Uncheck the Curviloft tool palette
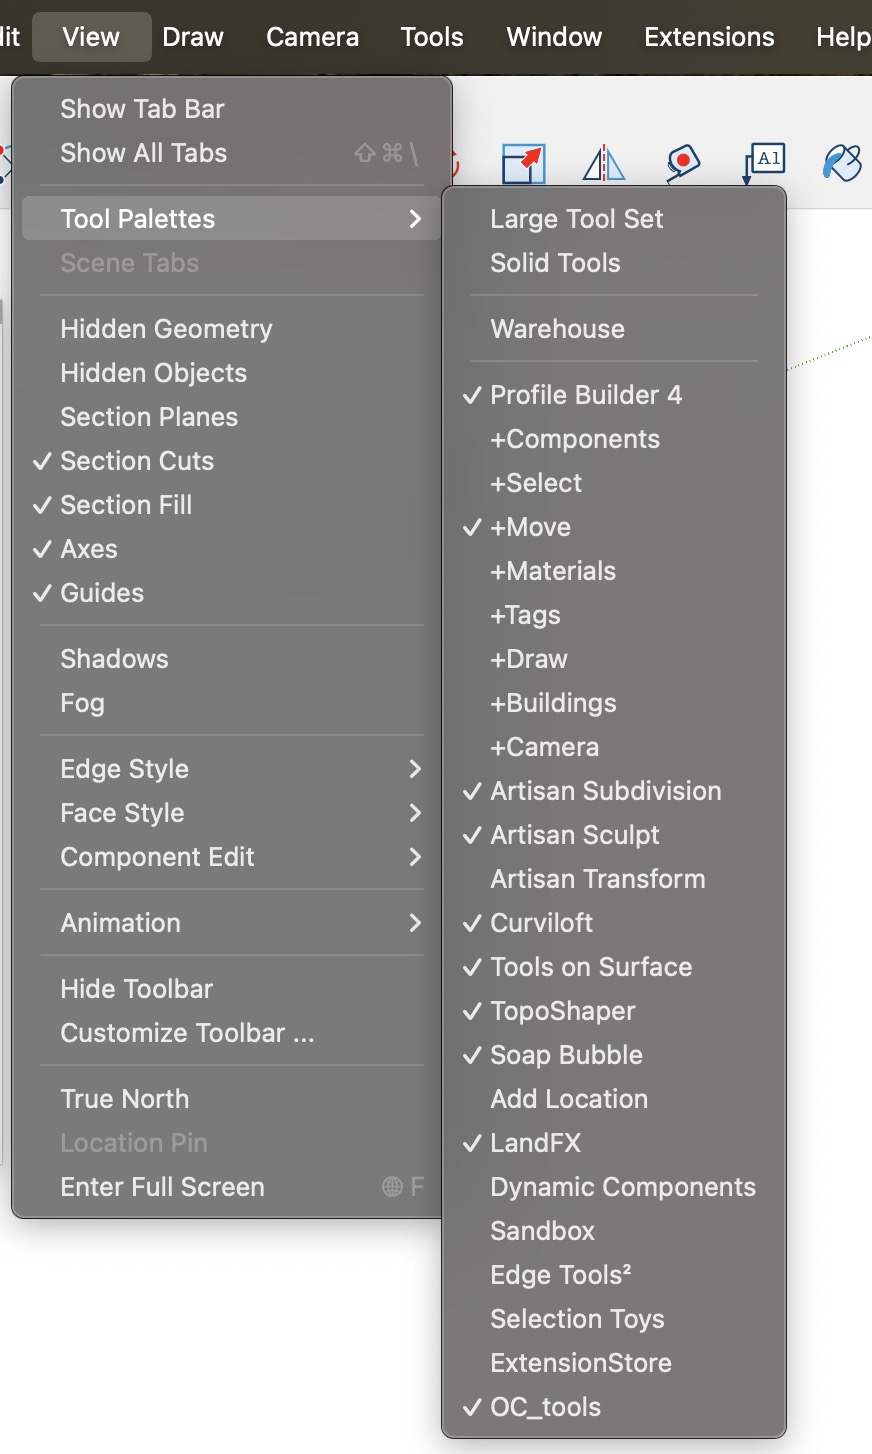The width and height of the screenshot is (872, 1454). pyautogui.click(x=542, y=923)
